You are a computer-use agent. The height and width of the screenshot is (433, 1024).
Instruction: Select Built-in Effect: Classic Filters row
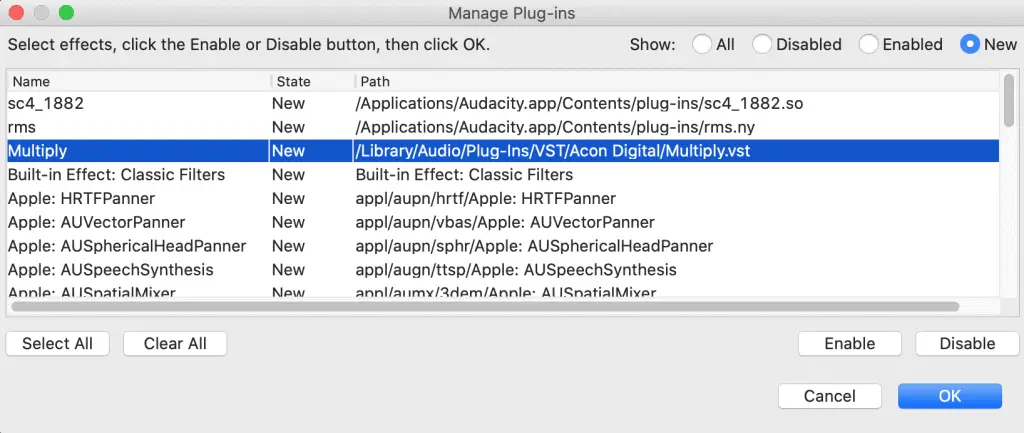503,174
